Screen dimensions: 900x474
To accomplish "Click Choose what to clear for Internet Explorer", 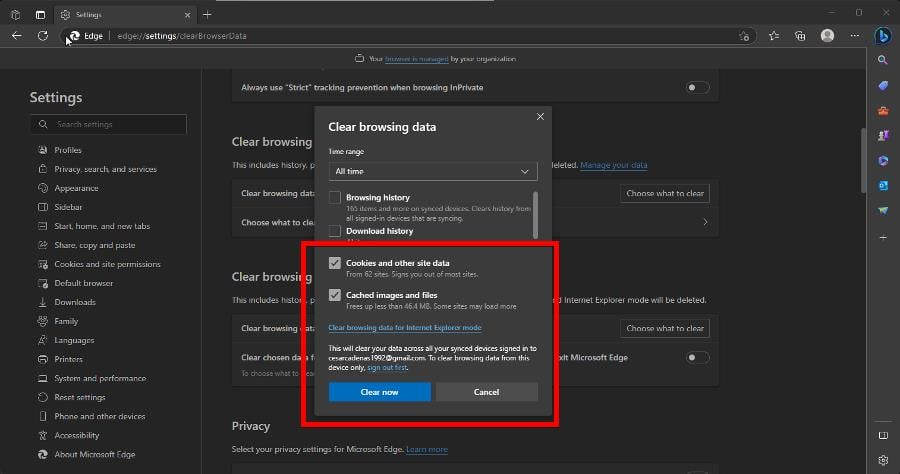I will pos(665,328).
